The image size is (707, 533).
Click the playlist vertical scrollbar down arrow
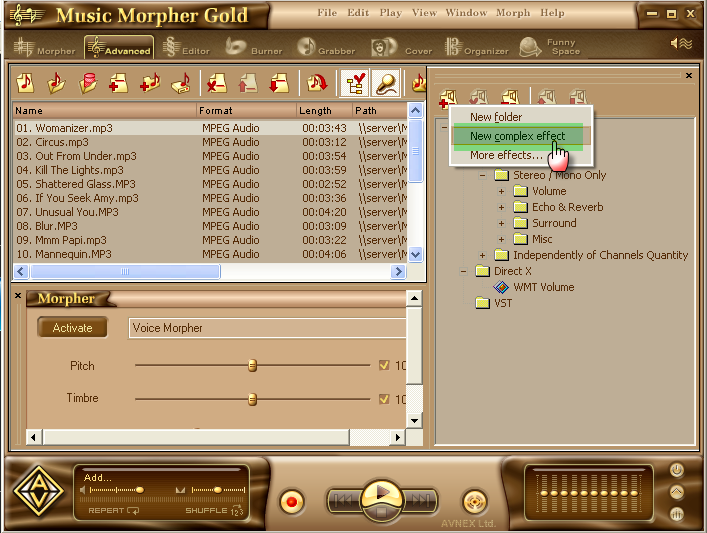(x=415, y=254)
